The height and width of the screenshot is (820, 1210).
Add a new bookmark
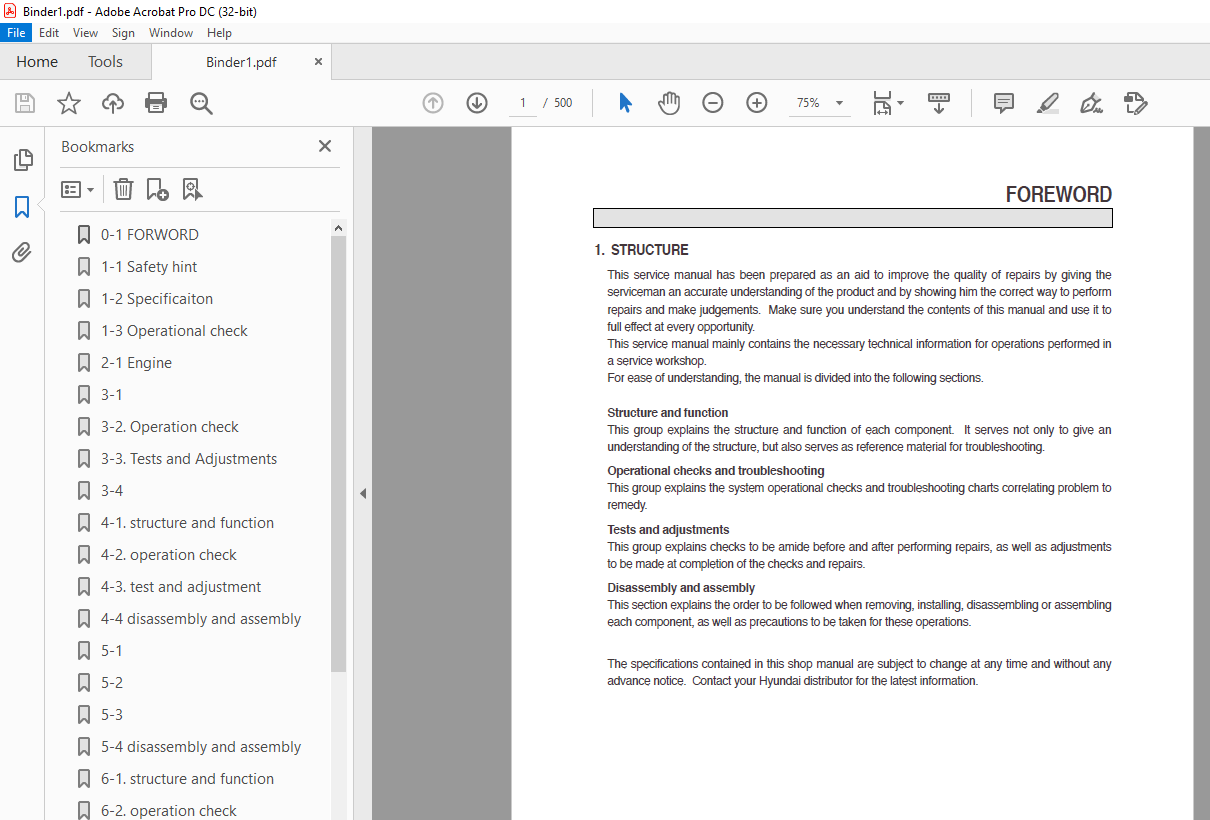click(157, 189)
